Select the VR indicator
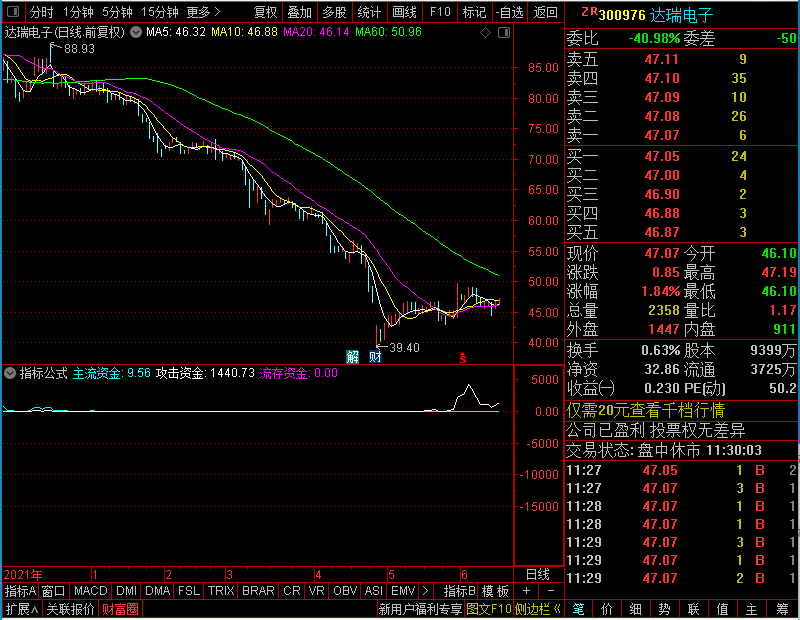This screenshot has height=620, width=800. point(317,591)
